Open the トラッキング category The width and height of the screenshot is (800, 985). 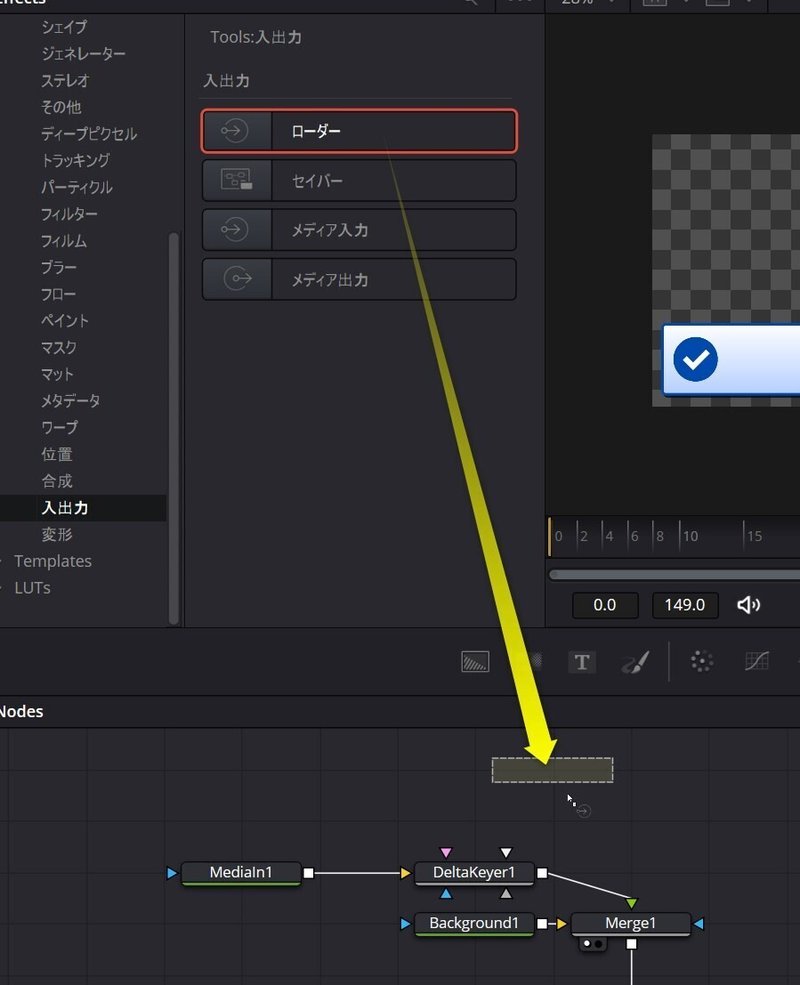click(x=75, y=161)
